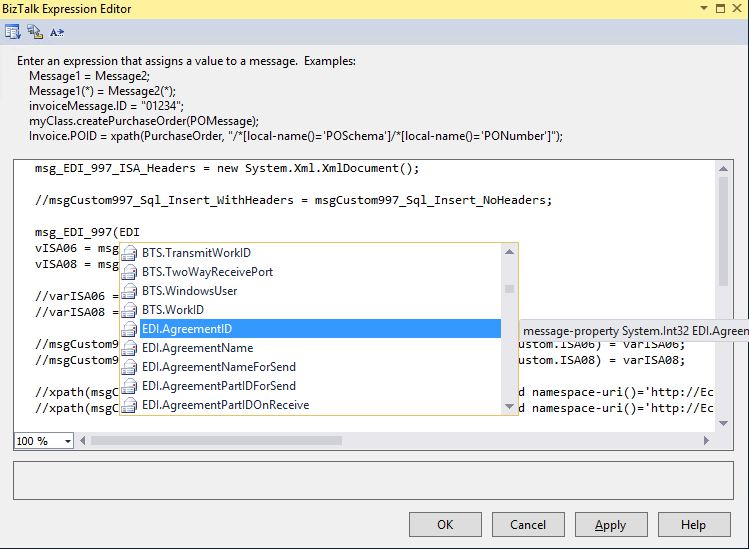Click the parameter info toolbar icon
Viewport: 749px width, 549px height.
click(x=35, y=32)
